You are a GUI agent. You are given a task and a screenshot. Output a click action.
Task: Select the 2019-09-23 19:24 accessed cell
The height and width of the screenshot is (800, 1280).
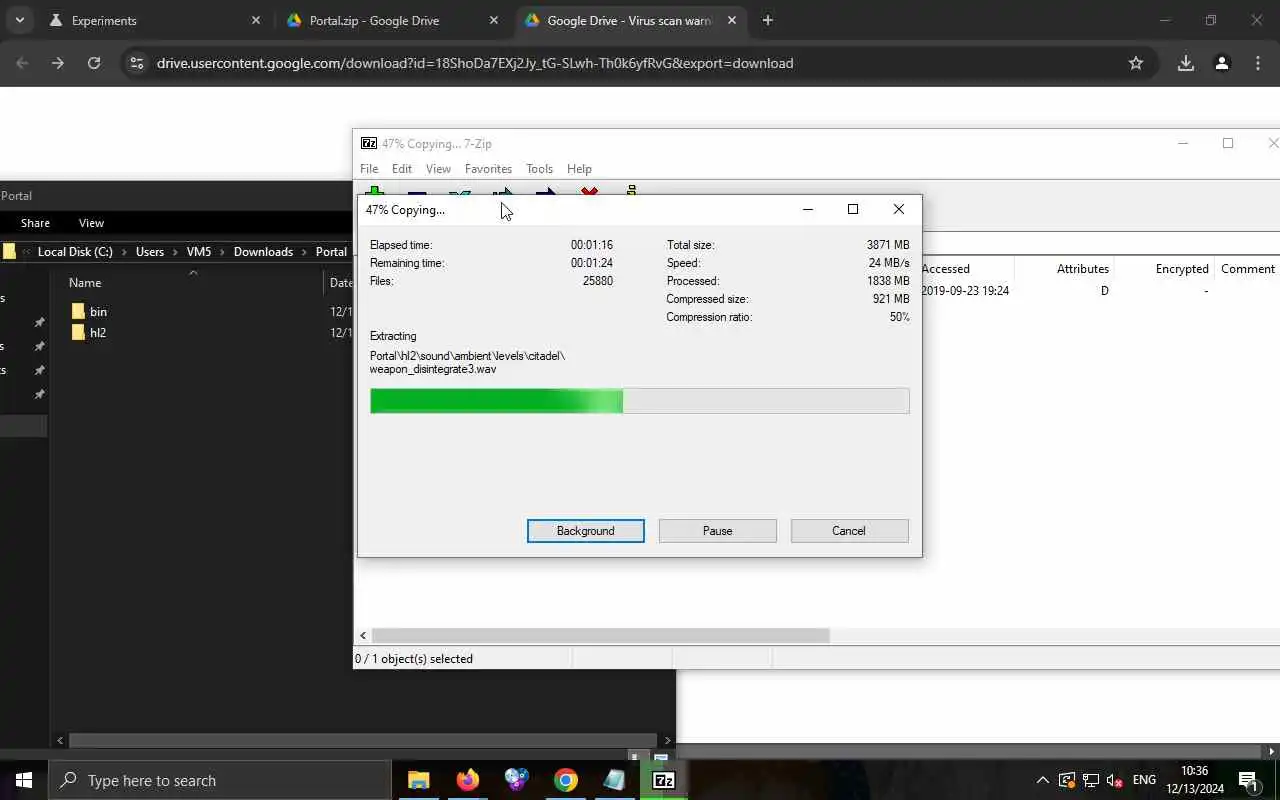click(x=965, y=291)
